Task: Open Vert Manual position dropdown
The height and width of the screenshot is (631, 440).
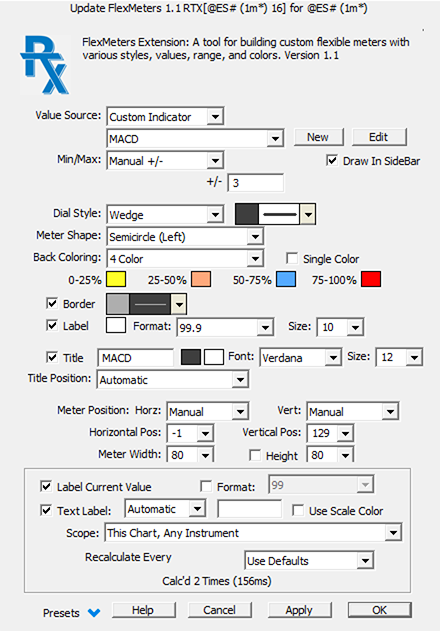Action: pos(353,411)
